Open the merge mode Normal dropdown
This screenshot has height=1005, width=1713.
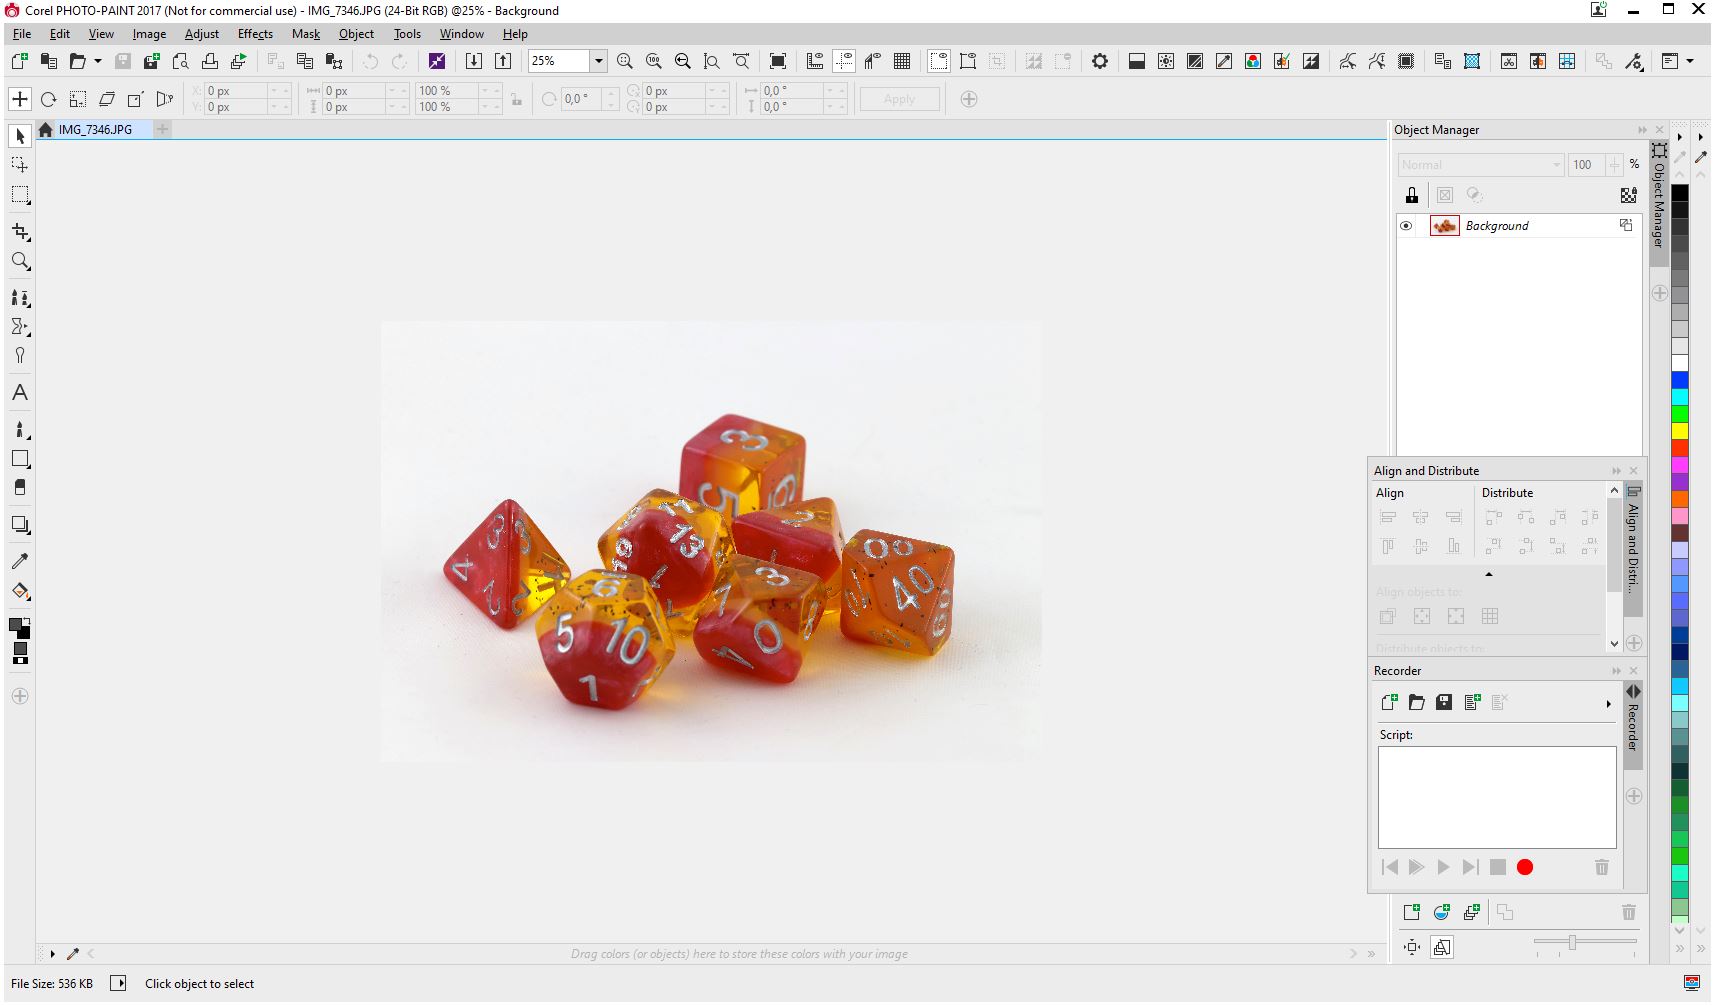click(x=1480, y=165)
